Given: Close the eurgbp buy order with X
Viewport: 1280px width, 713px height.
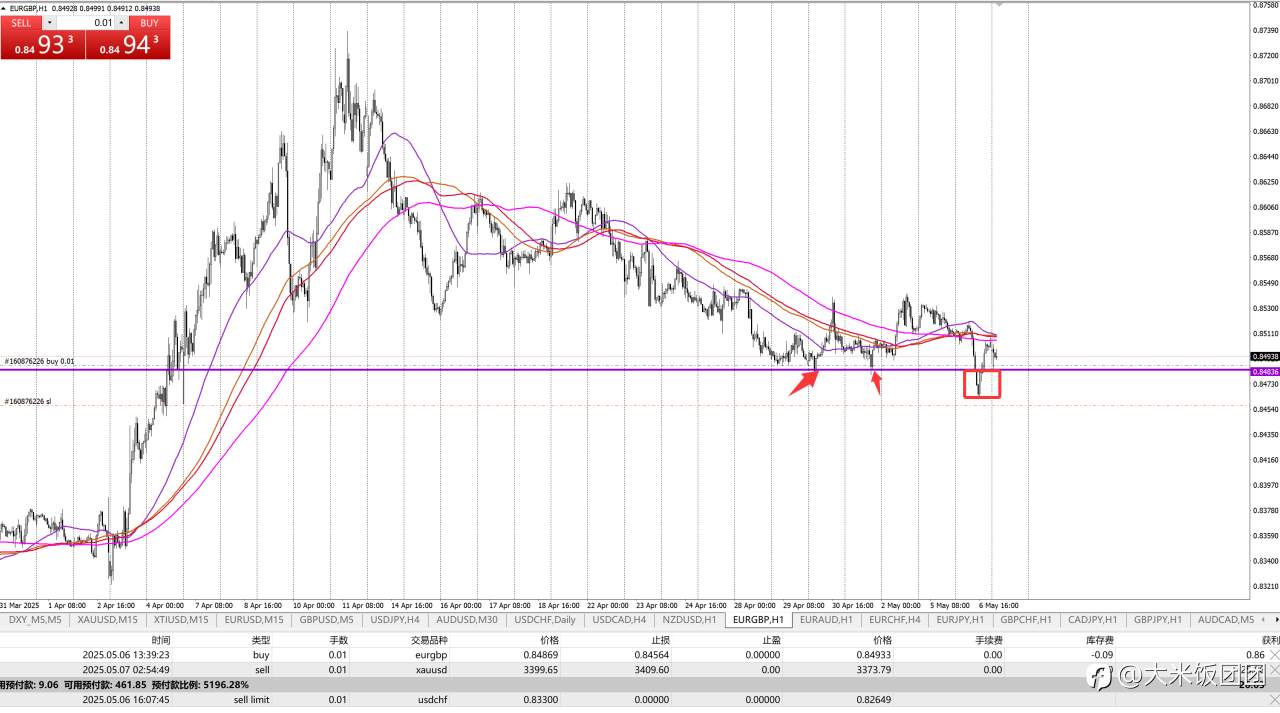Looking at the screenshot, I should 1273,655.
